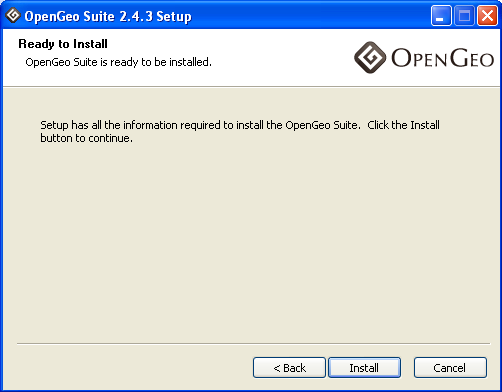Click the OPENGEO wordmark in the banner

point(442,58)
